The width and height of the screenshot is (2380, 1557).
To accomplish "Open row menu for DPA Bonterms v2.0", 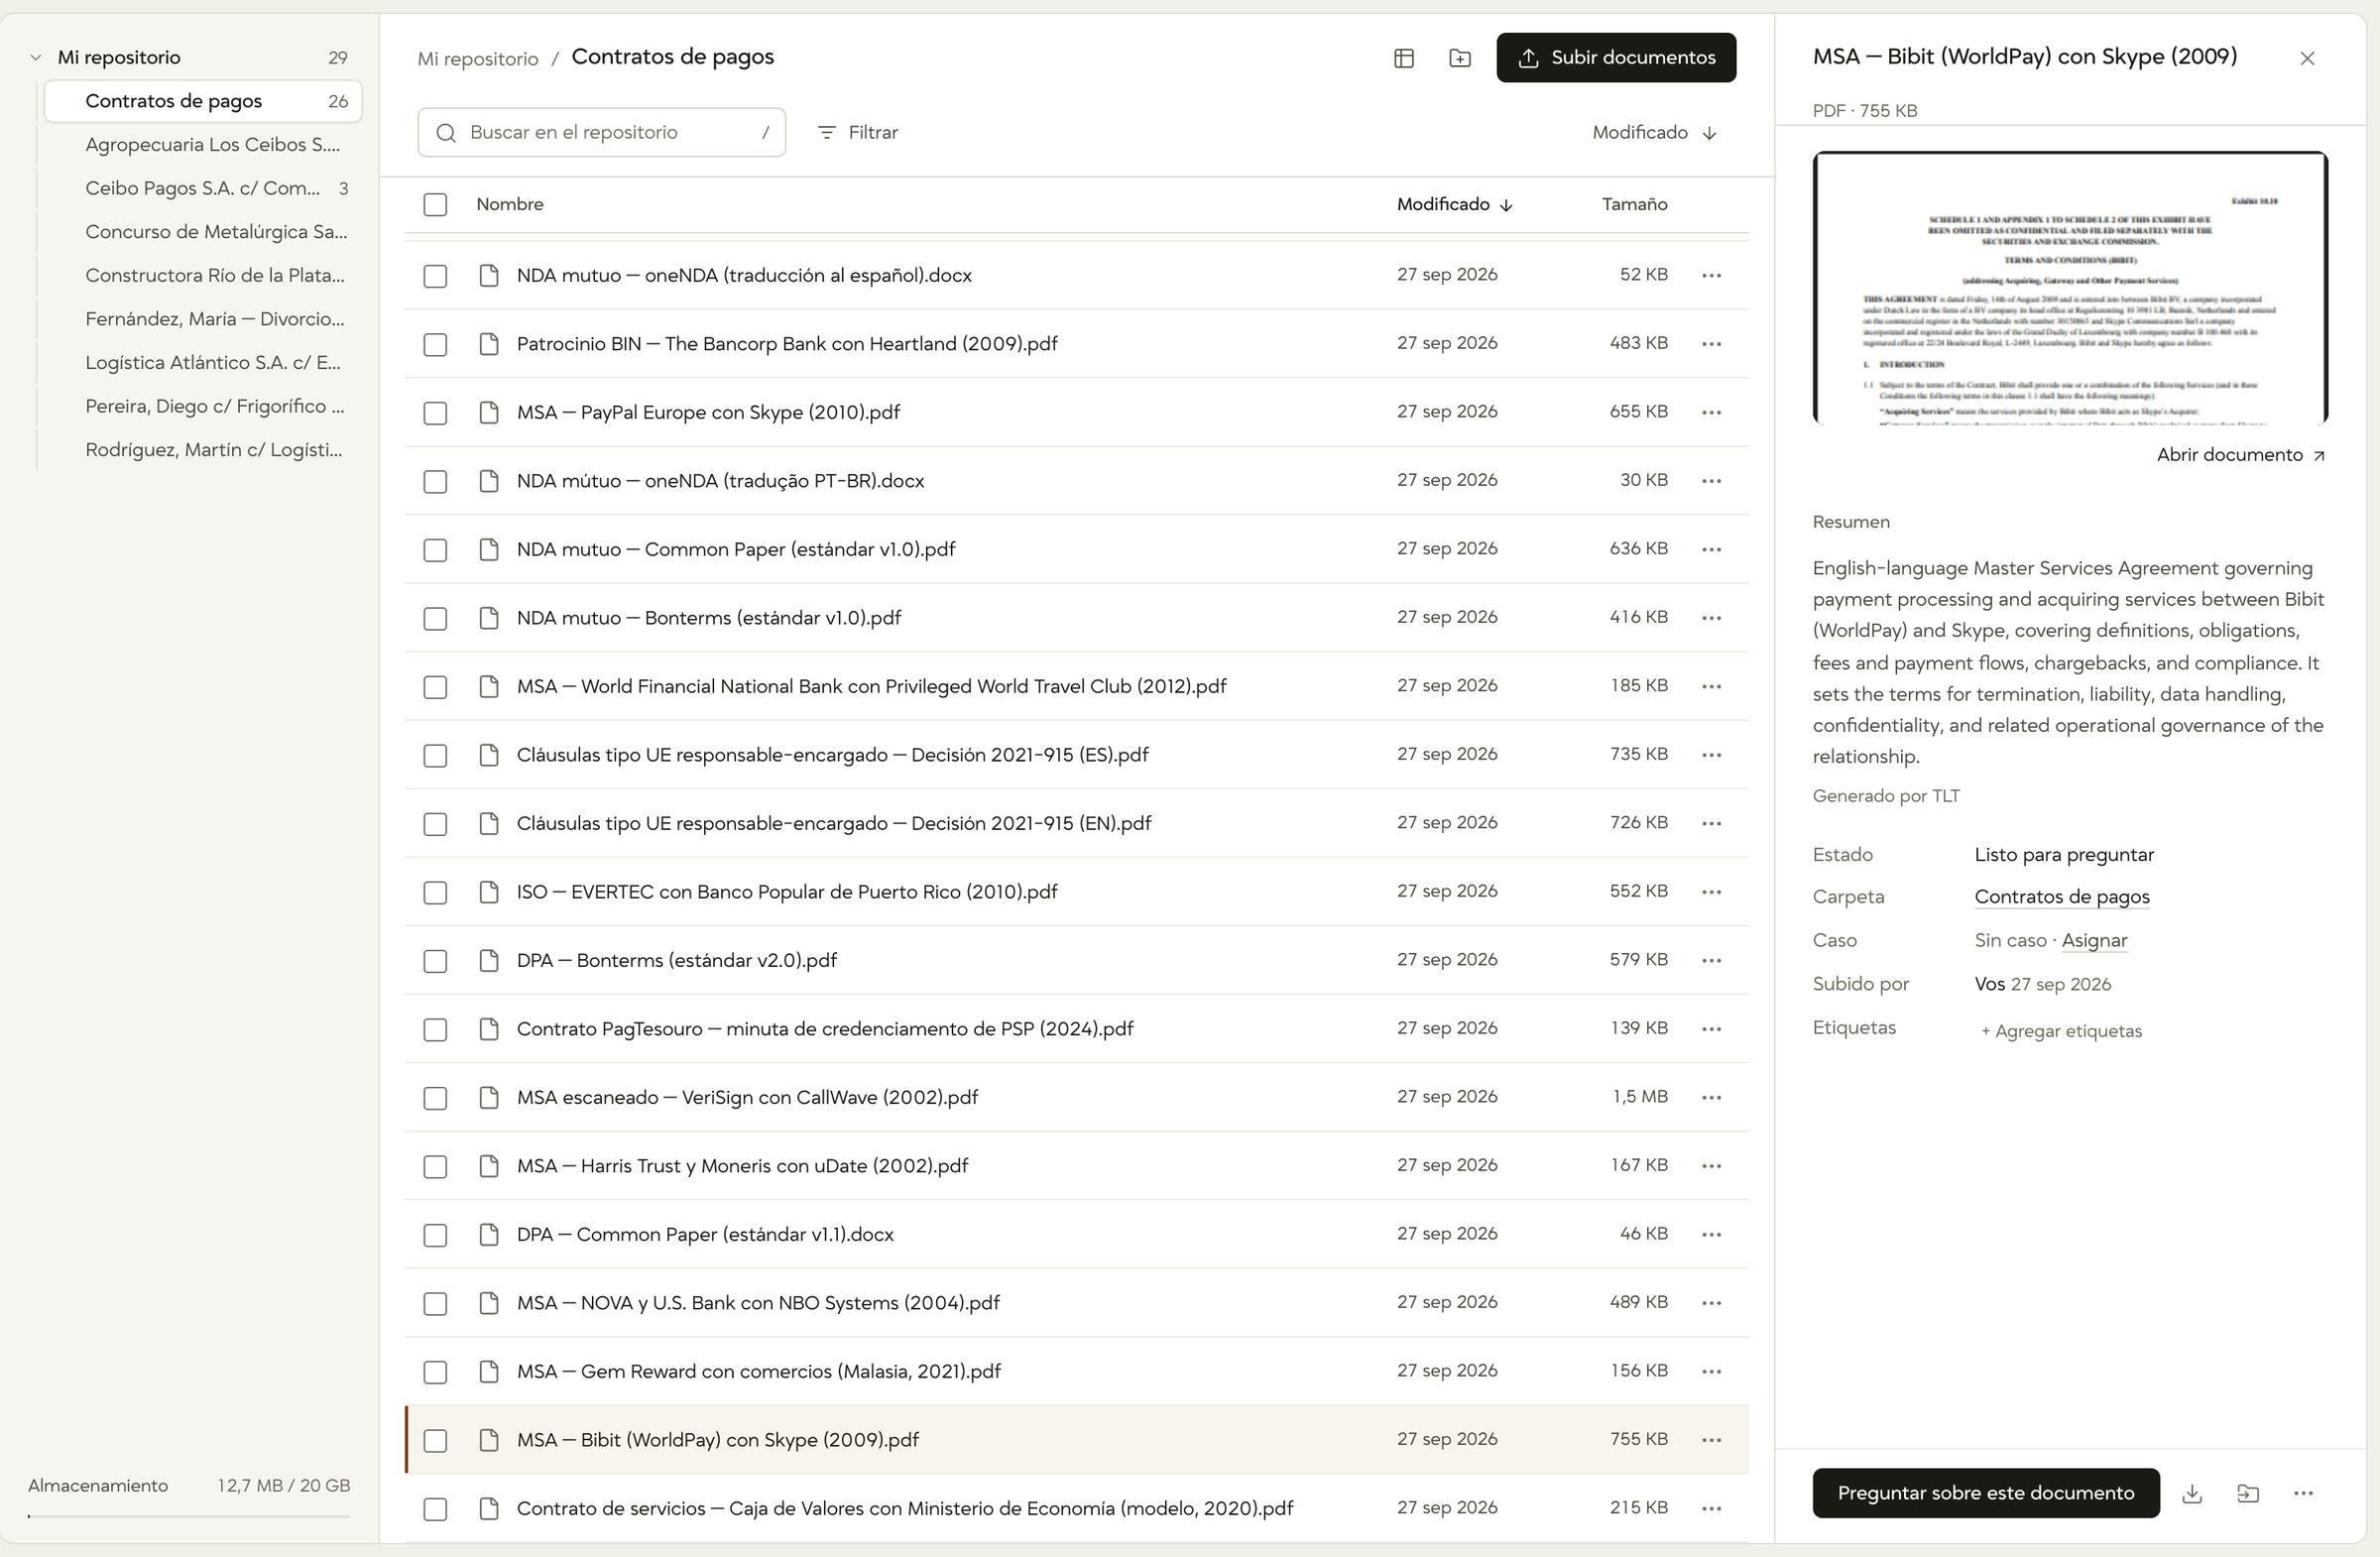I will (x=1711, y=960).
